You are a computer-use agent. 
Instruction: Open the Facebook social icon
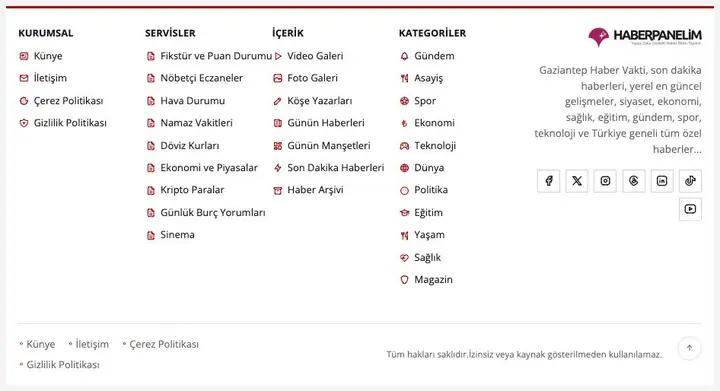[x=548, y=181]
